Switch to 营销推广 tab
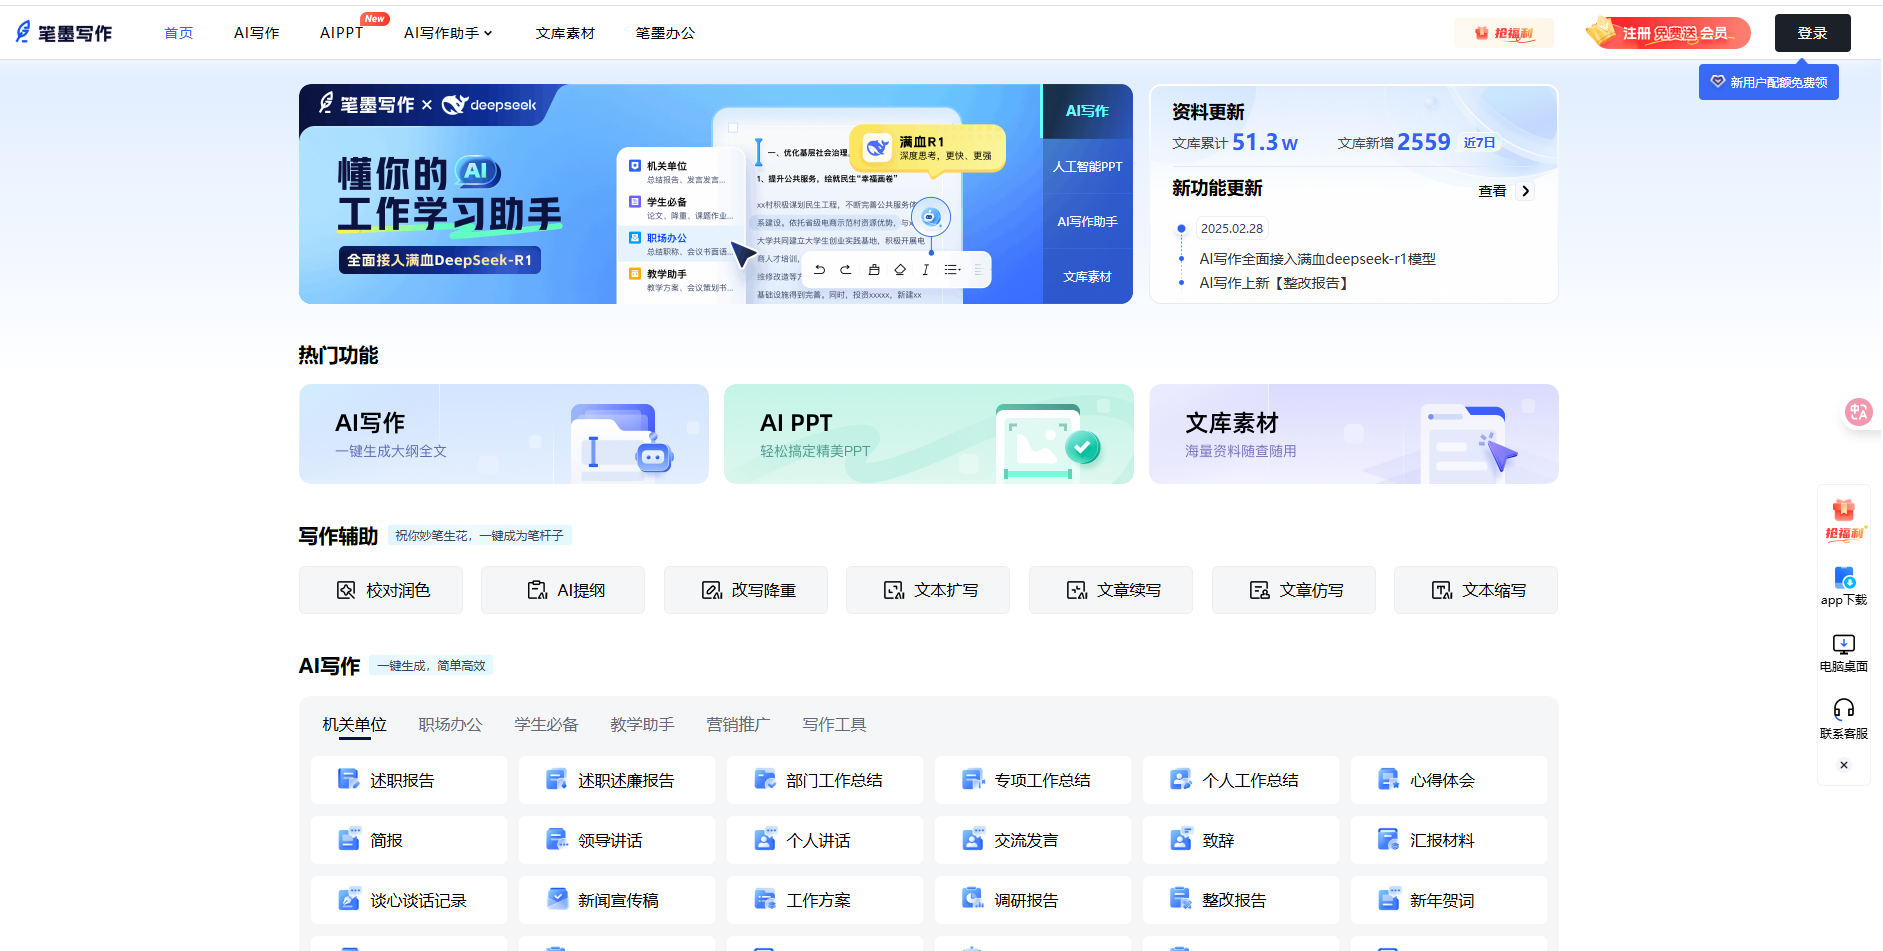The image size is (1883, 951). (x=738, y=724)
